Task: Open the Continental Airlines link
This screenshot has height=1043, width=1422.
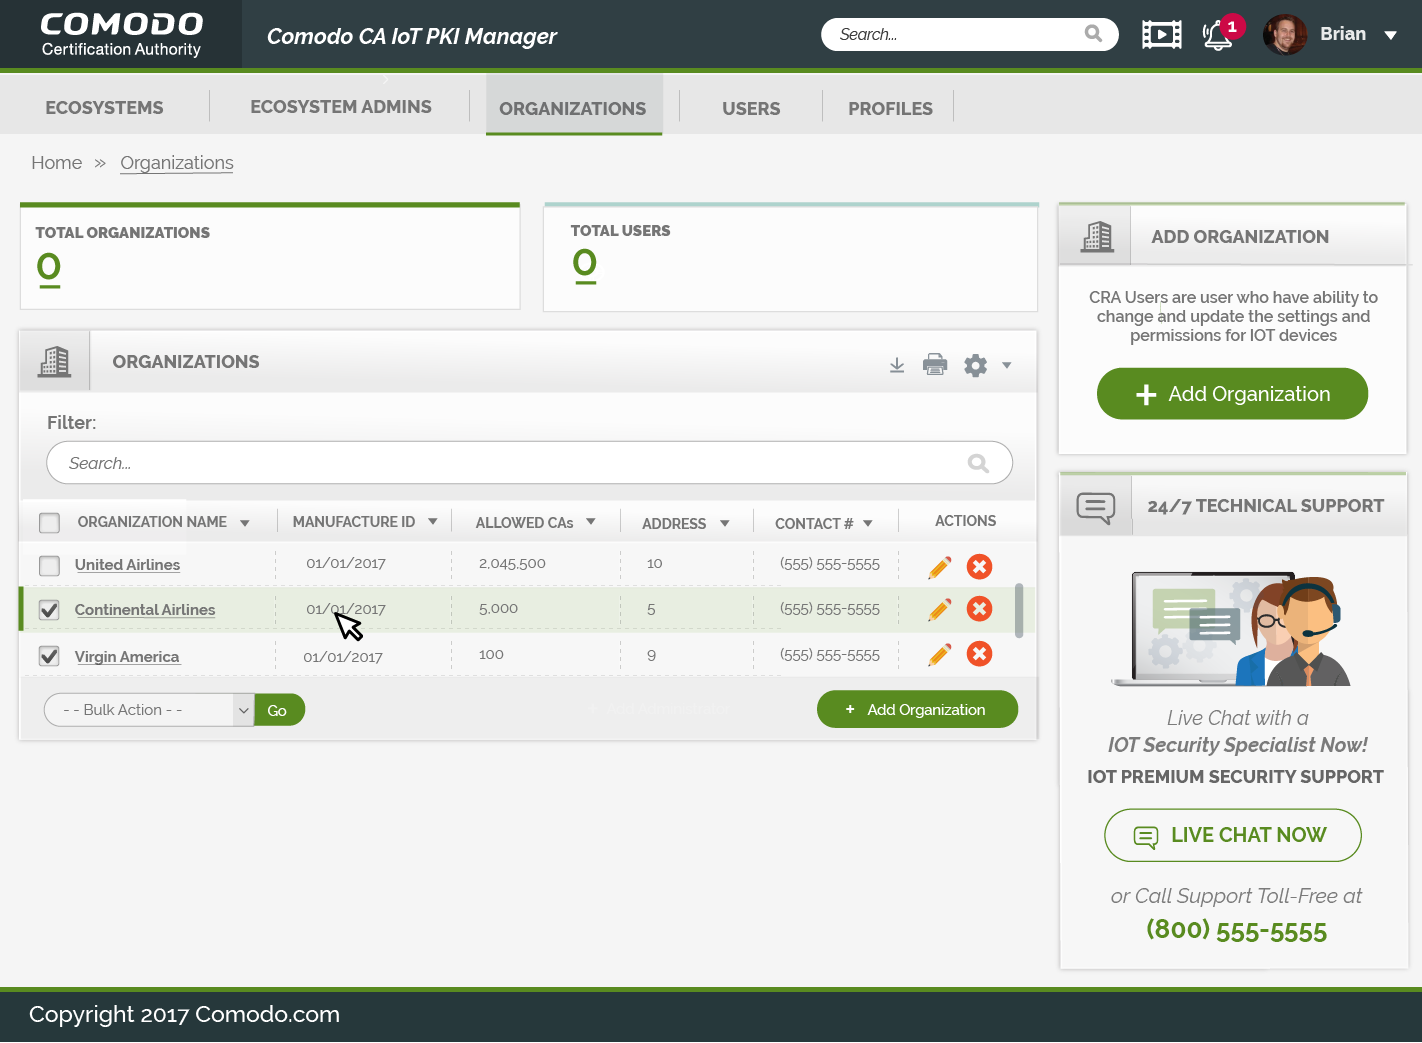Action: click(145, 610)
